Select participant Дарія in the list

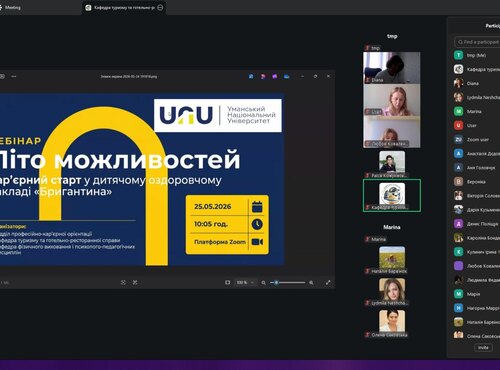click(x=477, y=210)
